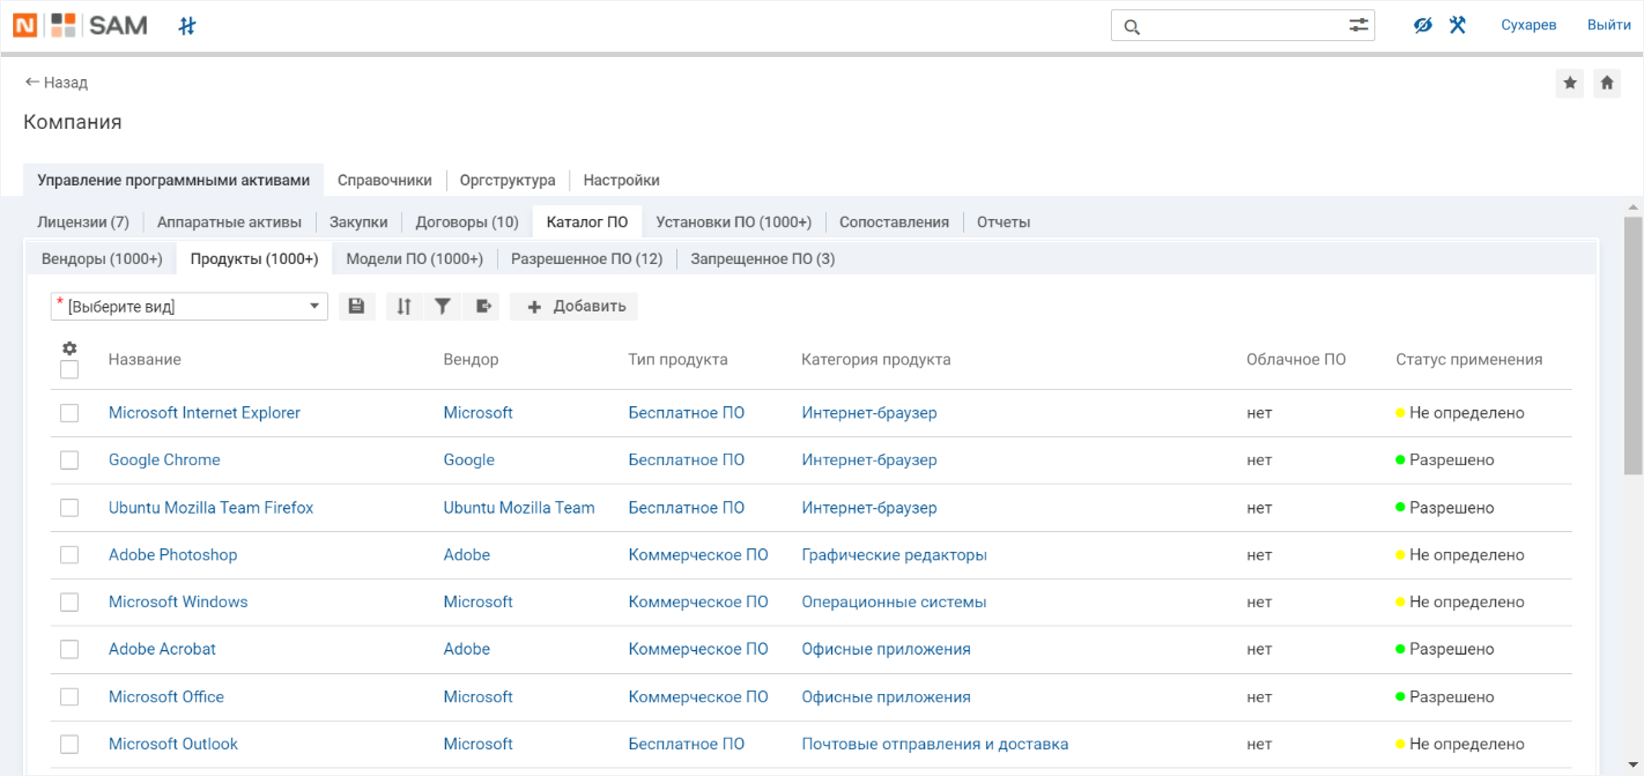Select Управление программными активами tab
Image resolution: width=1644 pixels, height=776 pixels.
coord(173,180)
